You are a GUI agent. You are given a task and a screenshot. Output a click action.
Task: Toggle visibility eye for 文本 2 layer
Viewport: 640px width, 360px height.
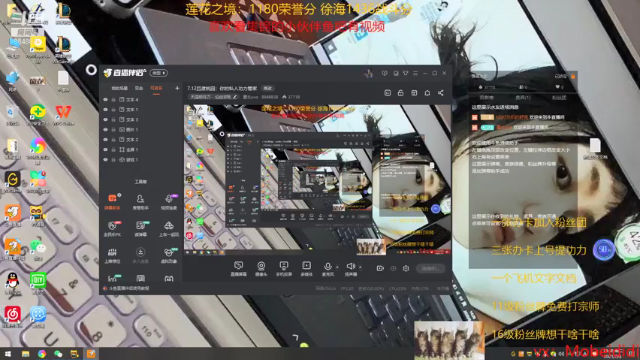pyautogui.click(x=105, y=140)
